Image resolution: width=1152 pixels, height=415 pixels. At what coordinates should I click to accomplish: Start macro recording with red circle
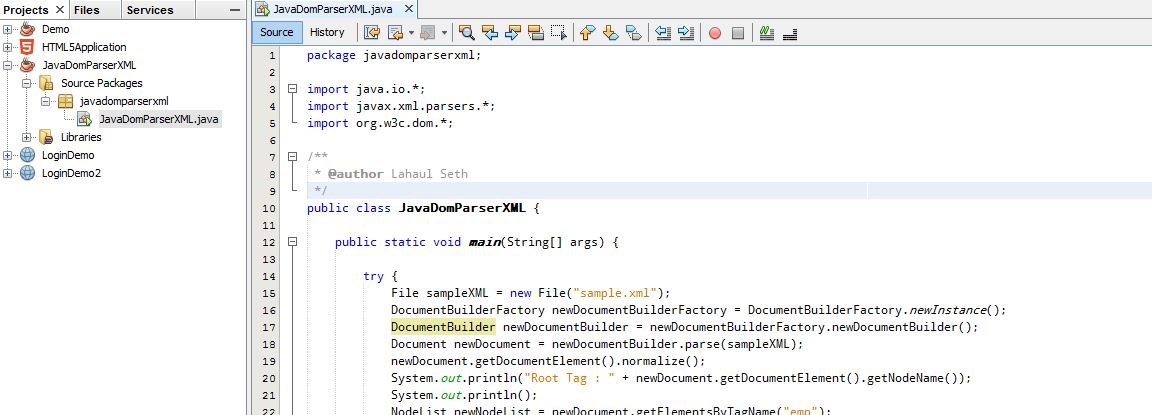click(x=715, y=32)
